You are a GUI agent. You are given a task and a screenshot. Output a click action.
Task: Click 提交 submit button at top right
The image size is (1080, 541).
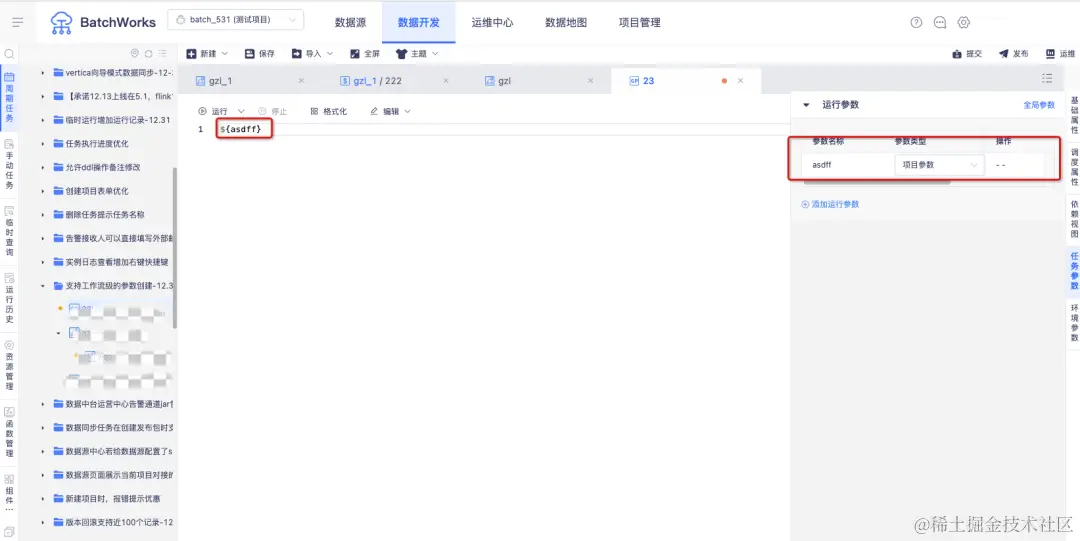coord(967,53)
